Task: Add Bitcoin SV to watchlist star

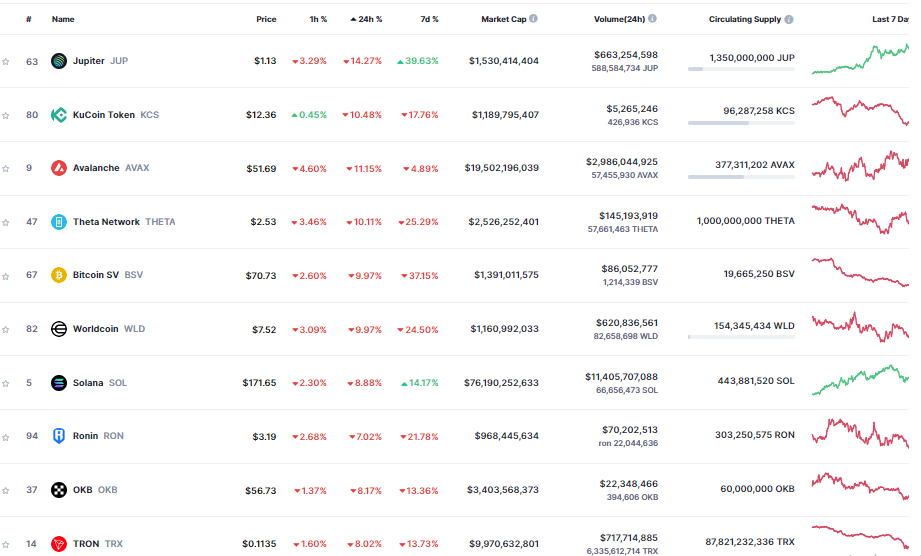Action: (6, 276)
